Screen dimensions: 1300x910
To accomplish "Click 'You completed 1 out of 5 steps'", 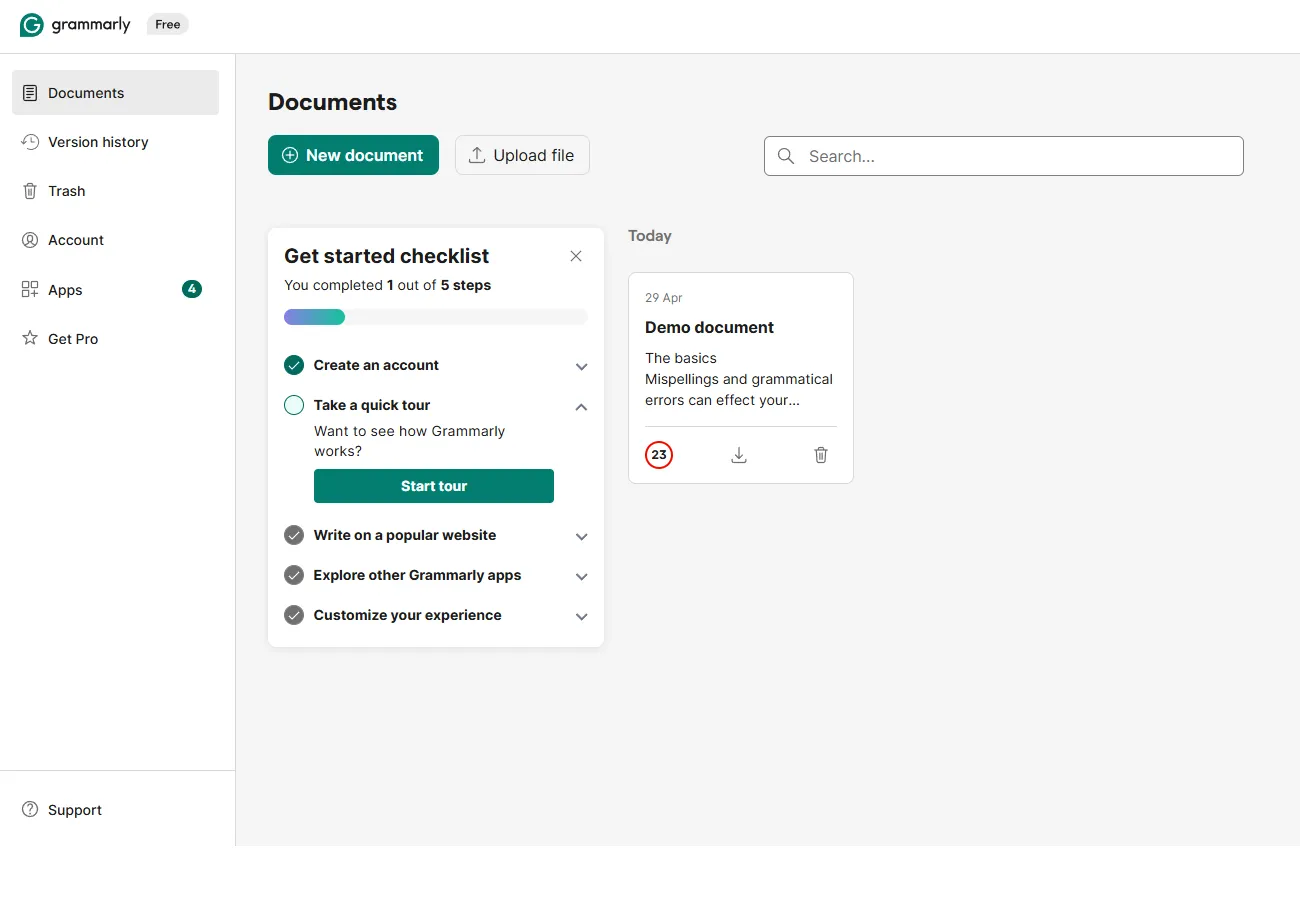I will pyautogui.click(x=388, y=285).
